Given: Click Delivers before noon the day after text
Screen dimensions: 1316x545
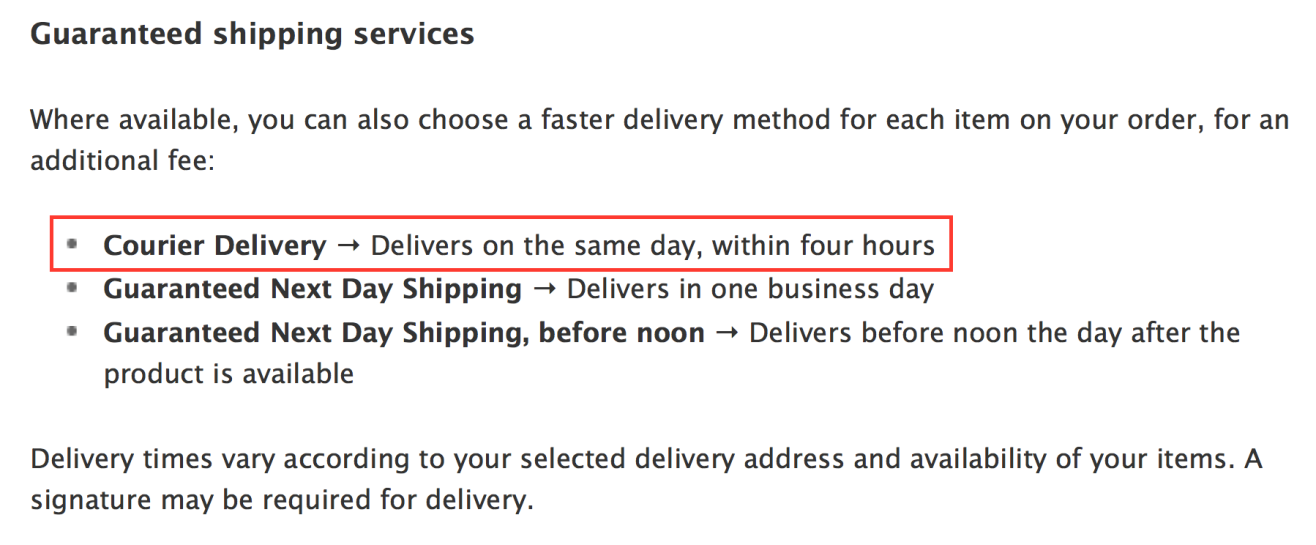Looking at the screenshot, I should tap(994, 333).
